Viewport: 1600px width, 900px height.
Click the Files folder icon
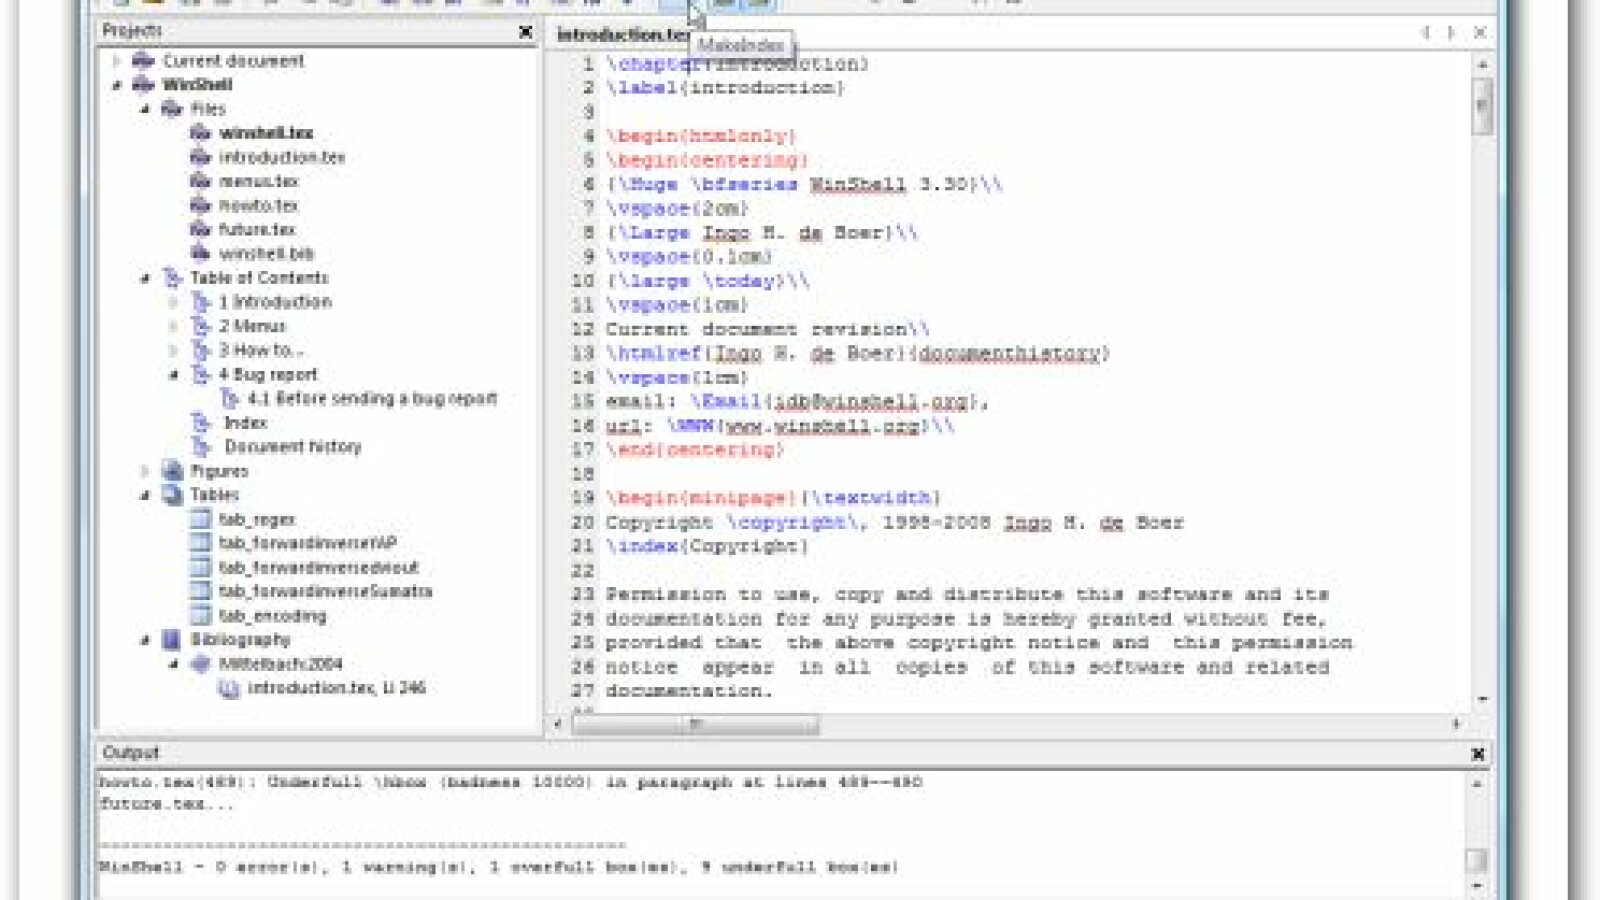click(172, 109)
